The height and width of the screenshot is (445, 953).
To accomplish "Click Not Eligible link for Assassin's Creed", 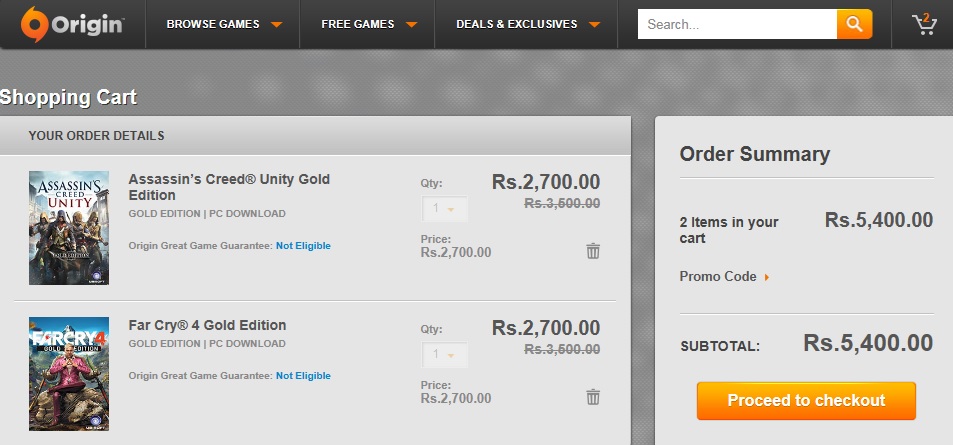I will pos(303,246).
